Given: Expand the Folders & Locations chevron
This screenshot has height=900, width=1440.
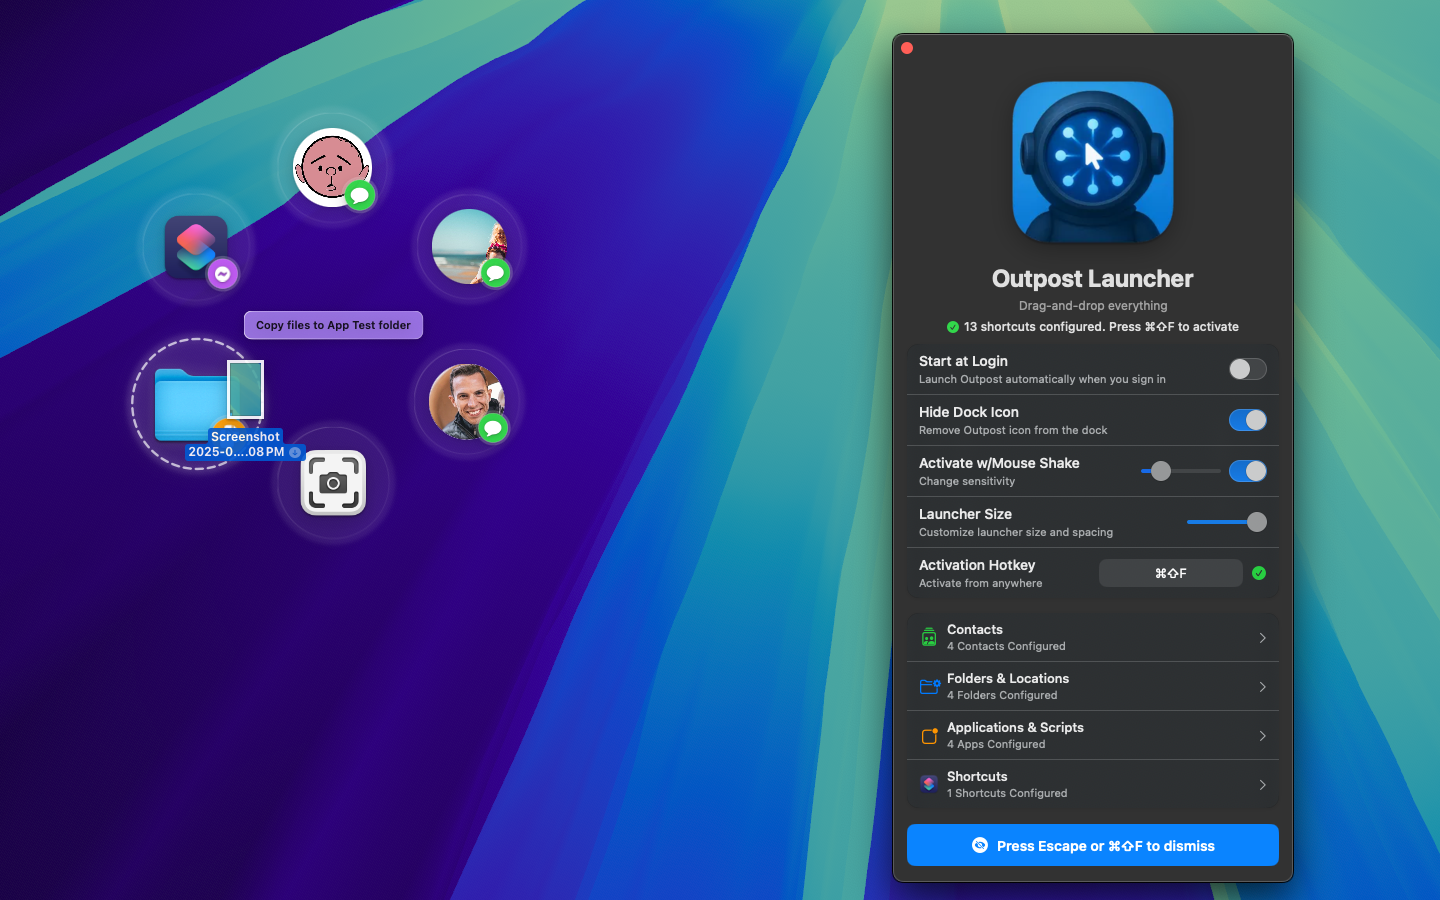Looking at the screenshot, I should 1263,687.
